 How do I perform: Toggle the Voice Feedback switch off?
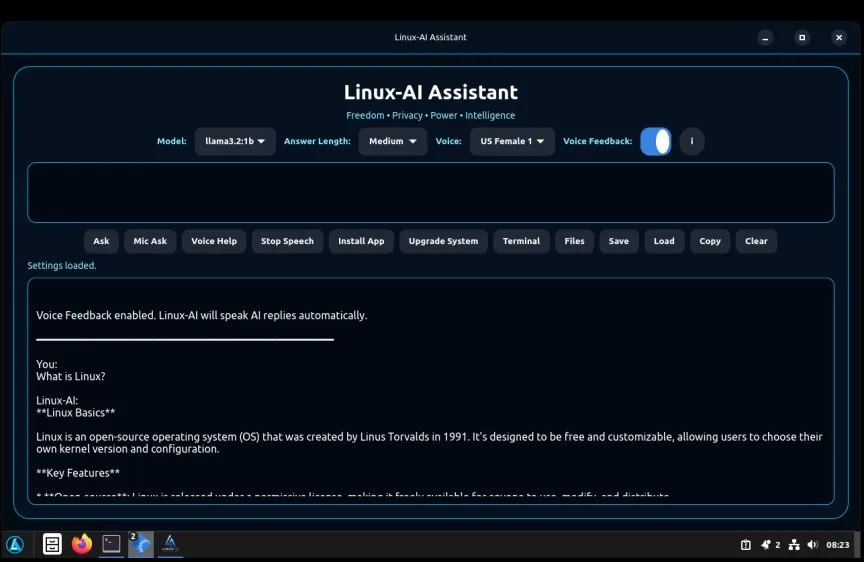pyautogui.click(x=656, y=141)
